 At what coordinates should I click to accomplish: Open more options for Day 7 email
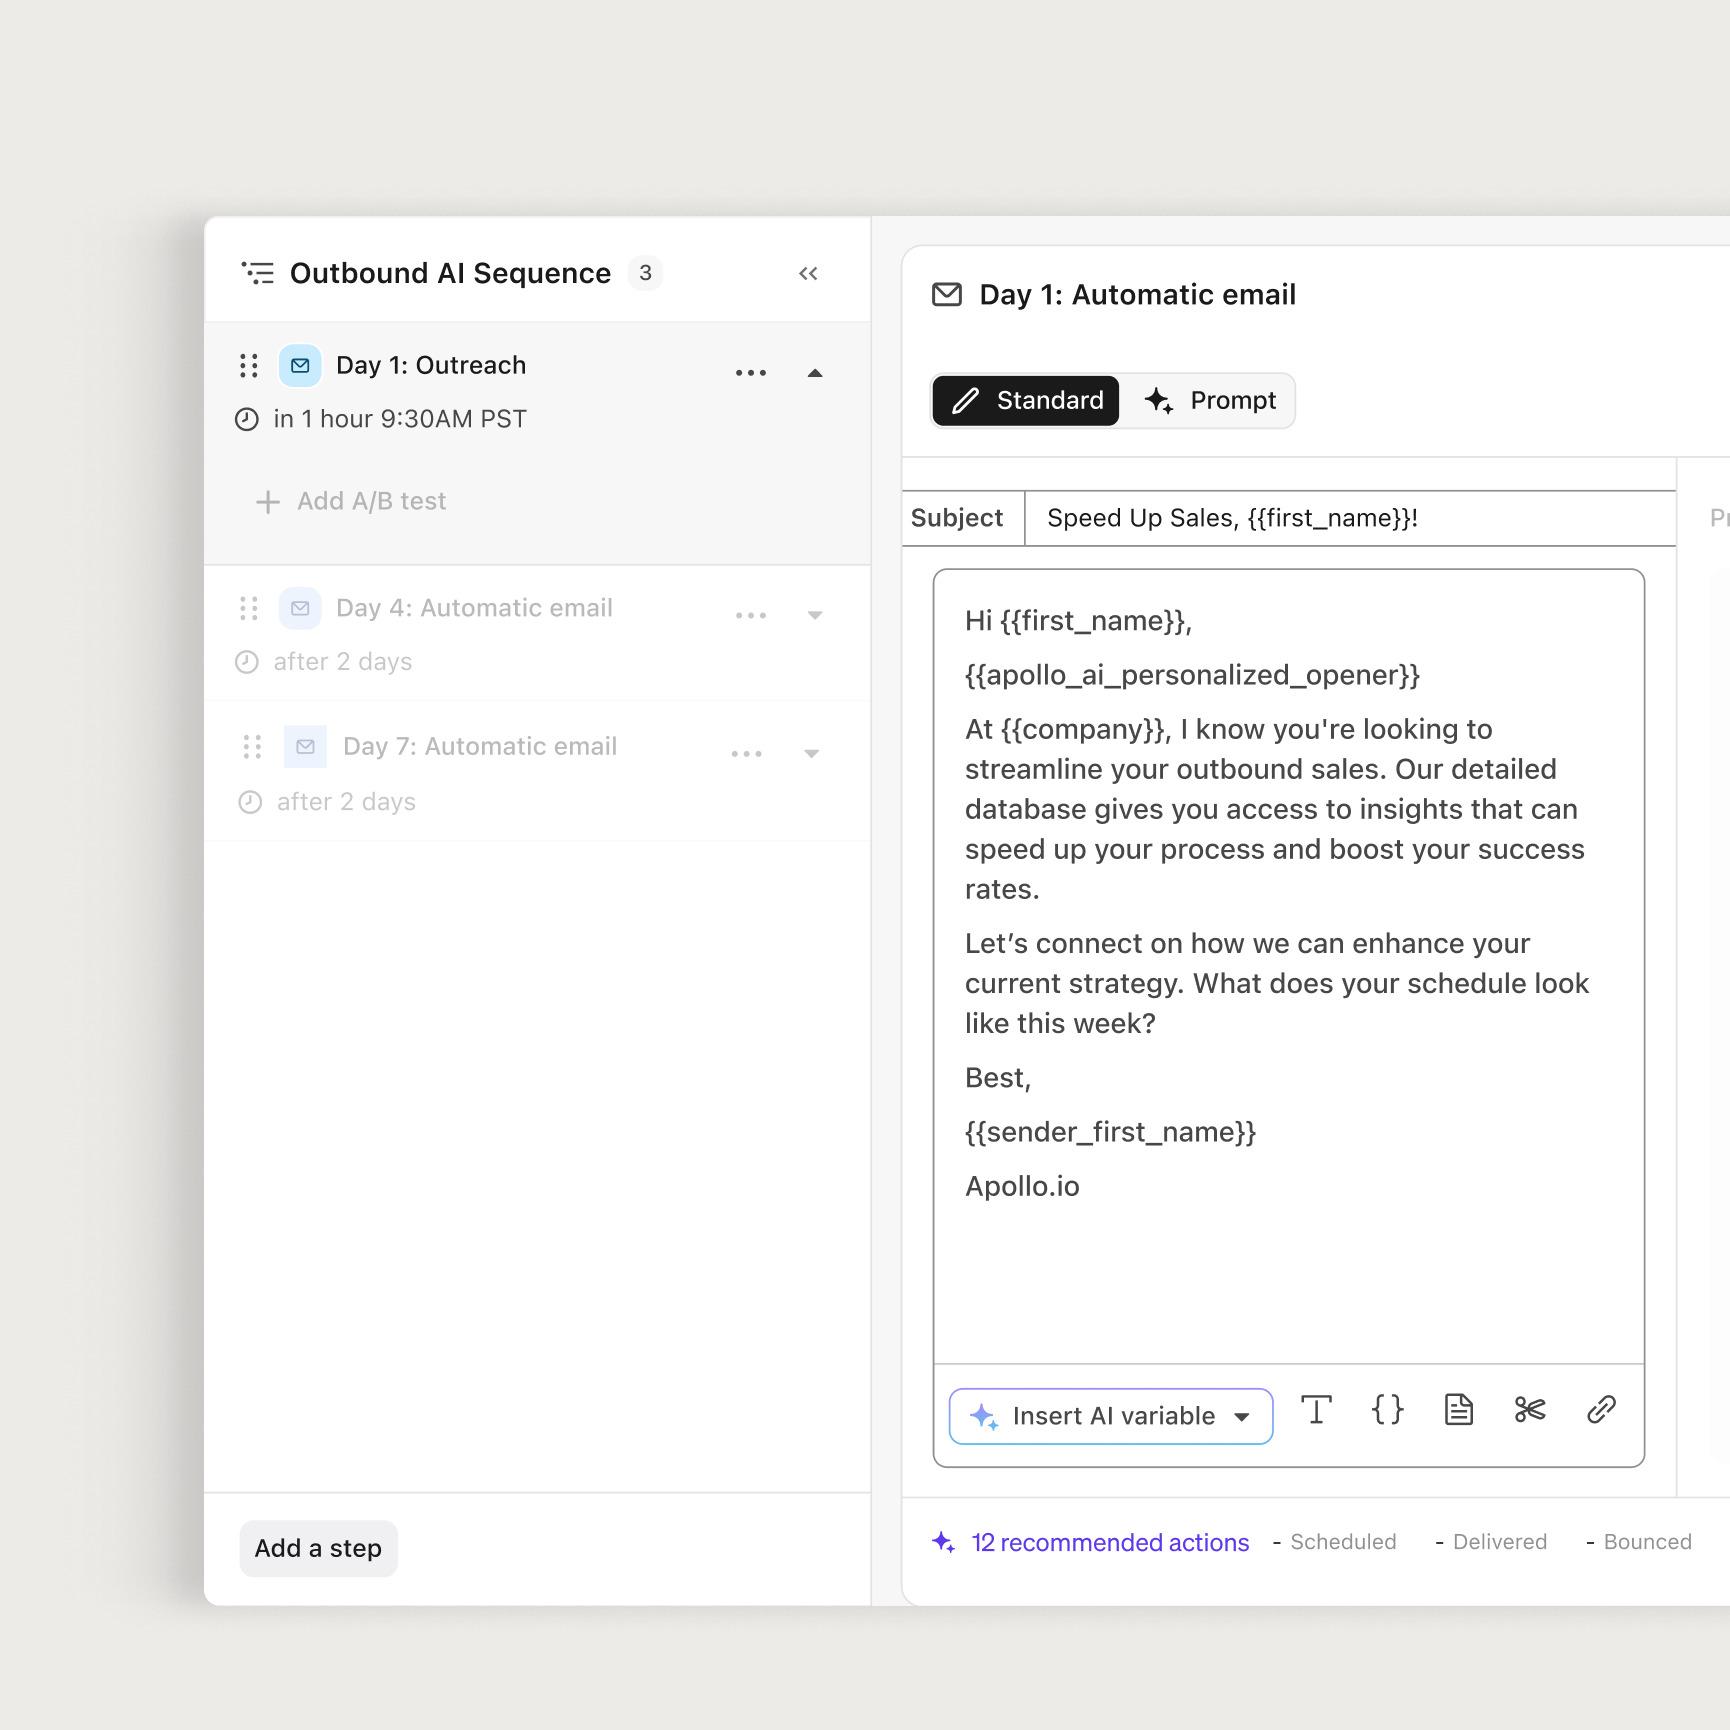(x=747, y=754)
